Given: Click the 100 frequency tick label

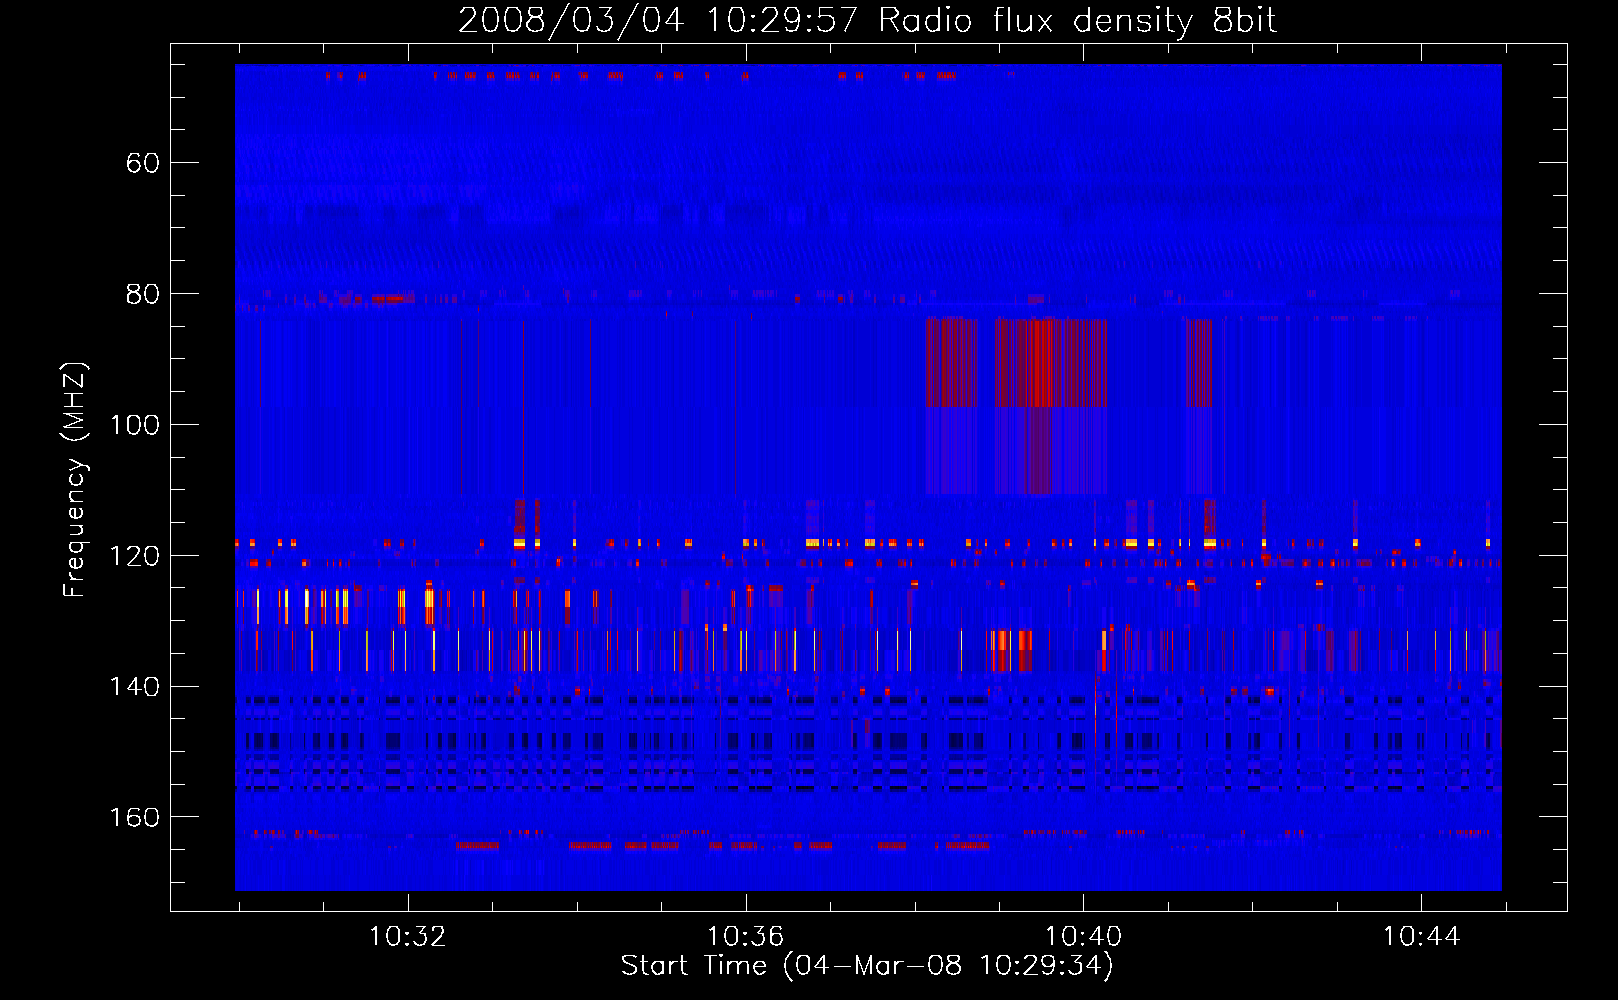Looking at the screenshot, I should tap(135, 425).
